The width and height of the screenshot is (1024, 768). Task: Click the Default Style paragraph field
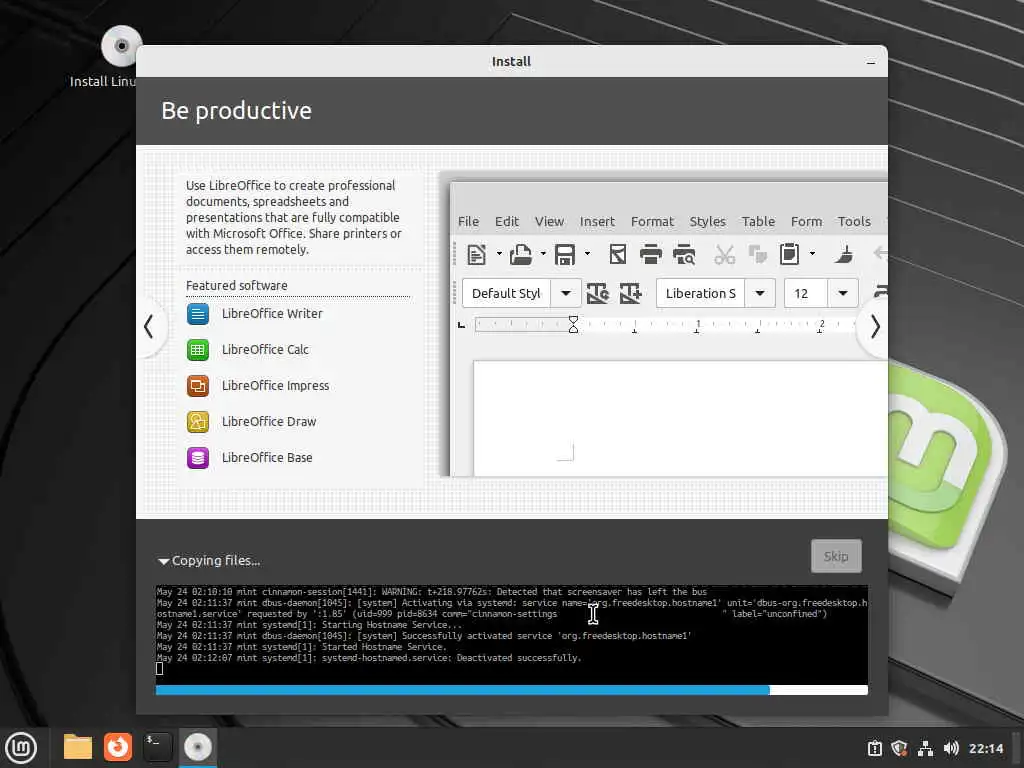coord(507,293)
